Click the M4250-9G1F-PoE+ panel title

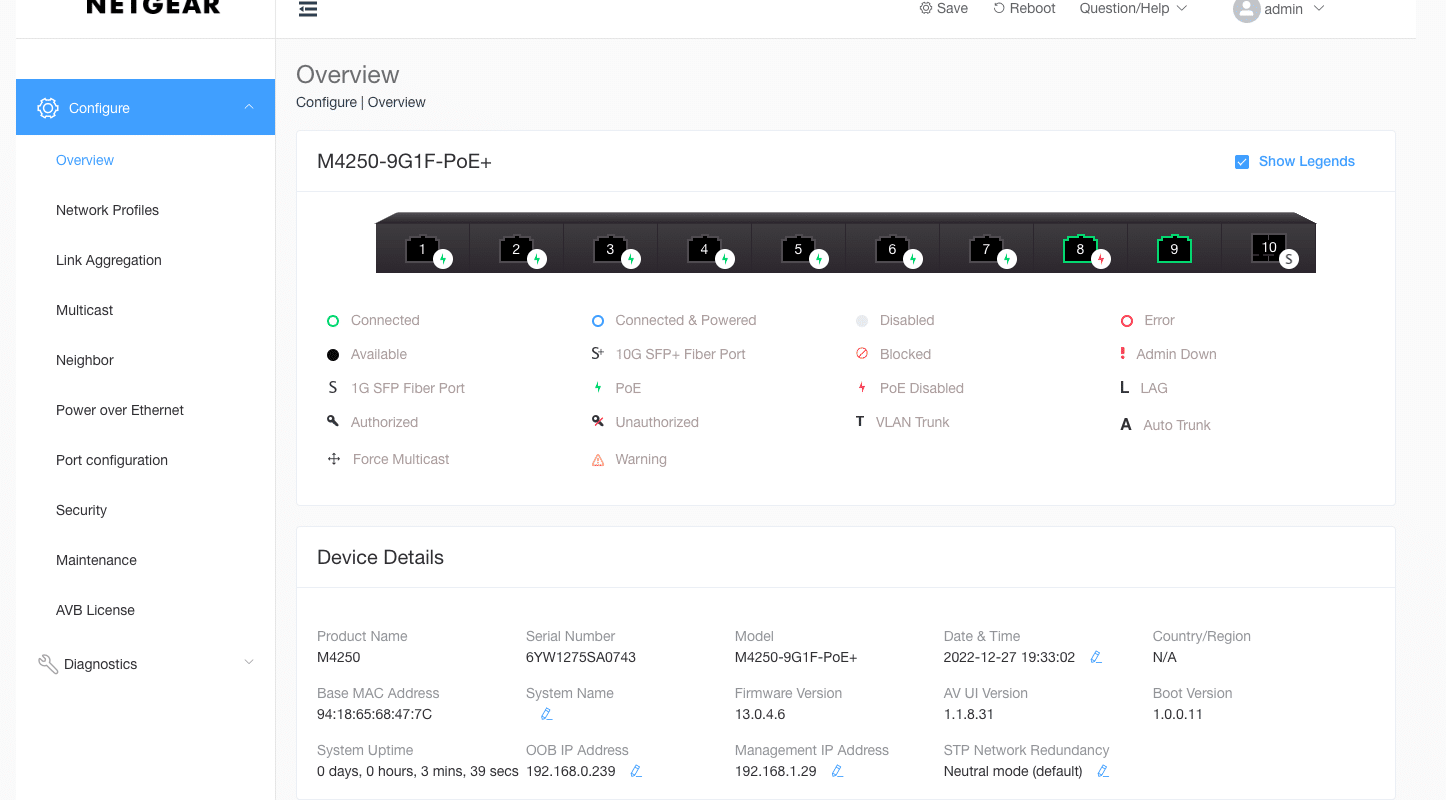tap(404, 161)
